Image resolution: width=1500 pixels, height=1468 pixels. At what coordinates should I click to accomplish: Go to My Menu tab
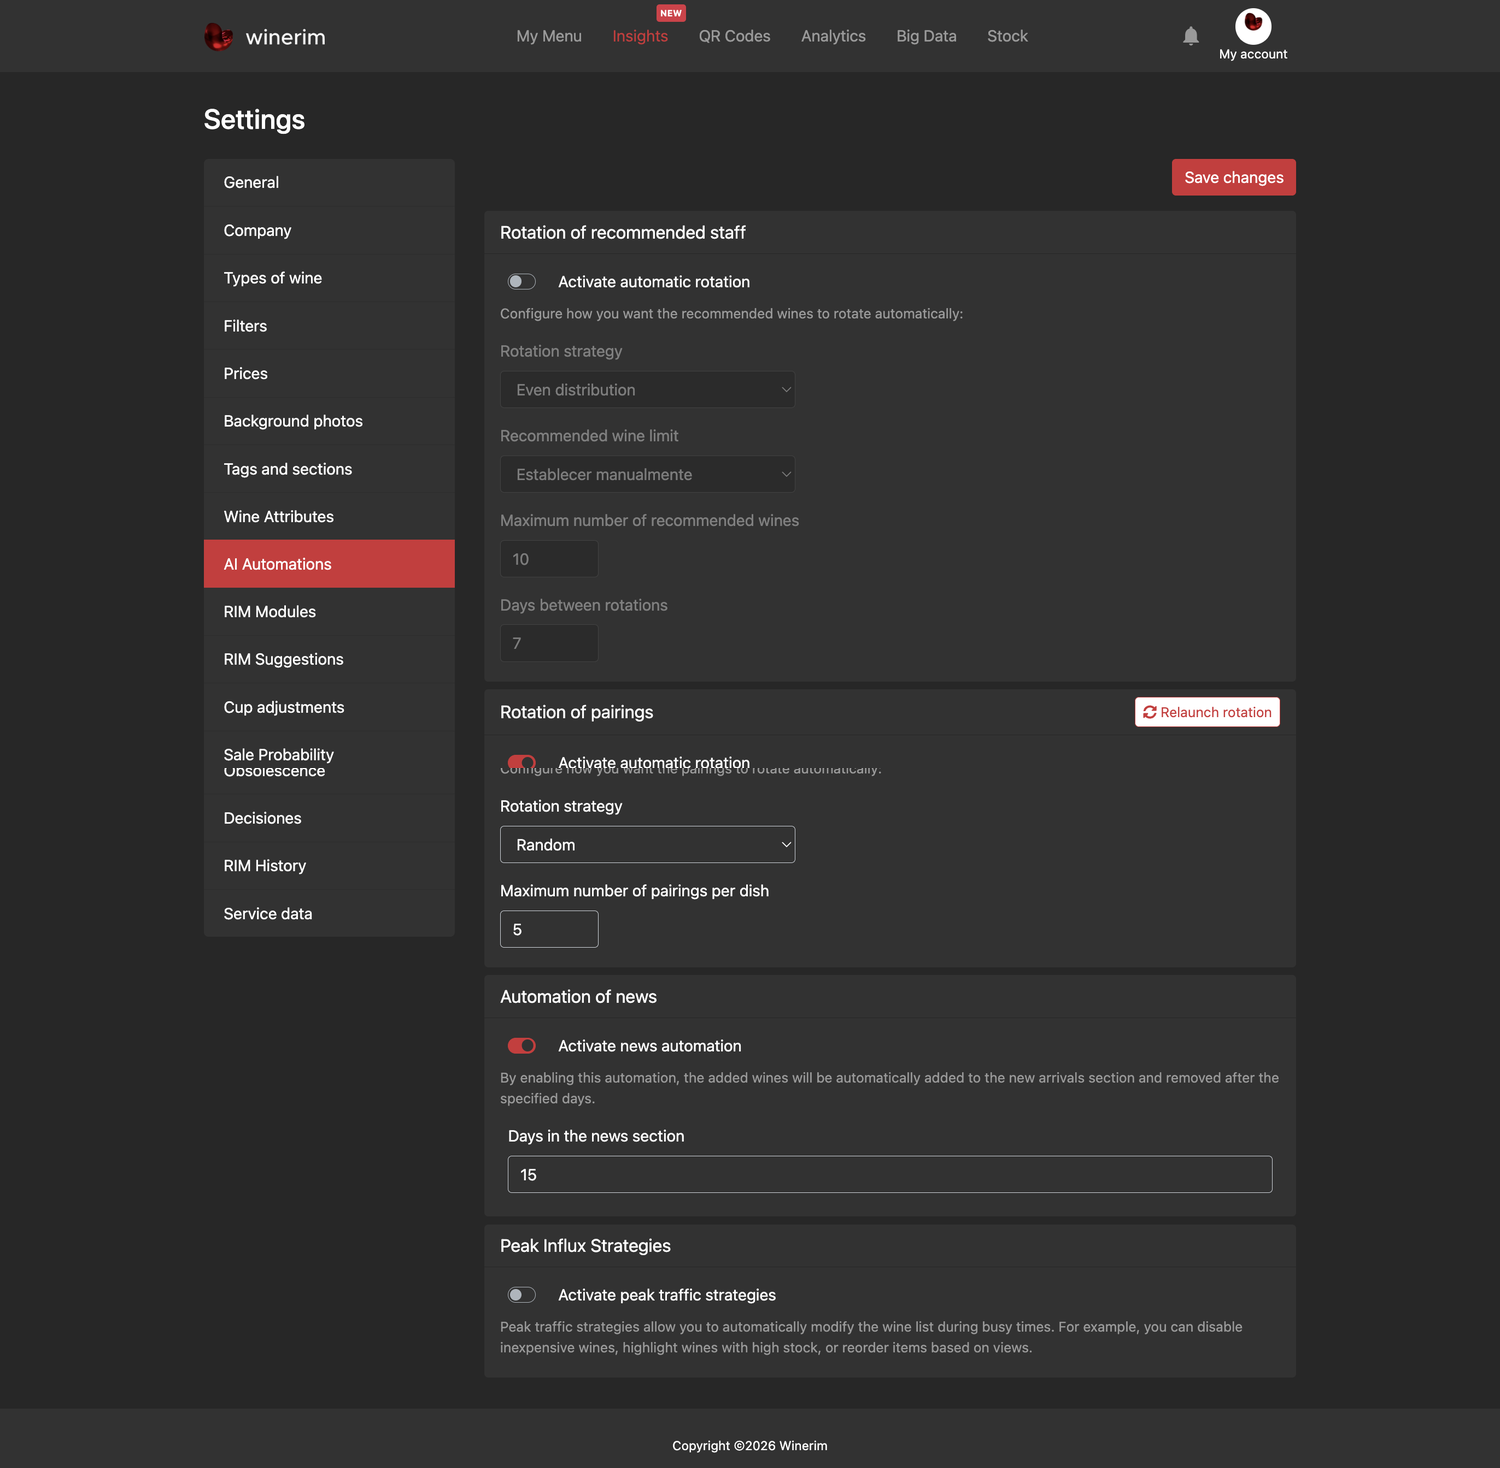pyautogui.click(x=549, y=36)
